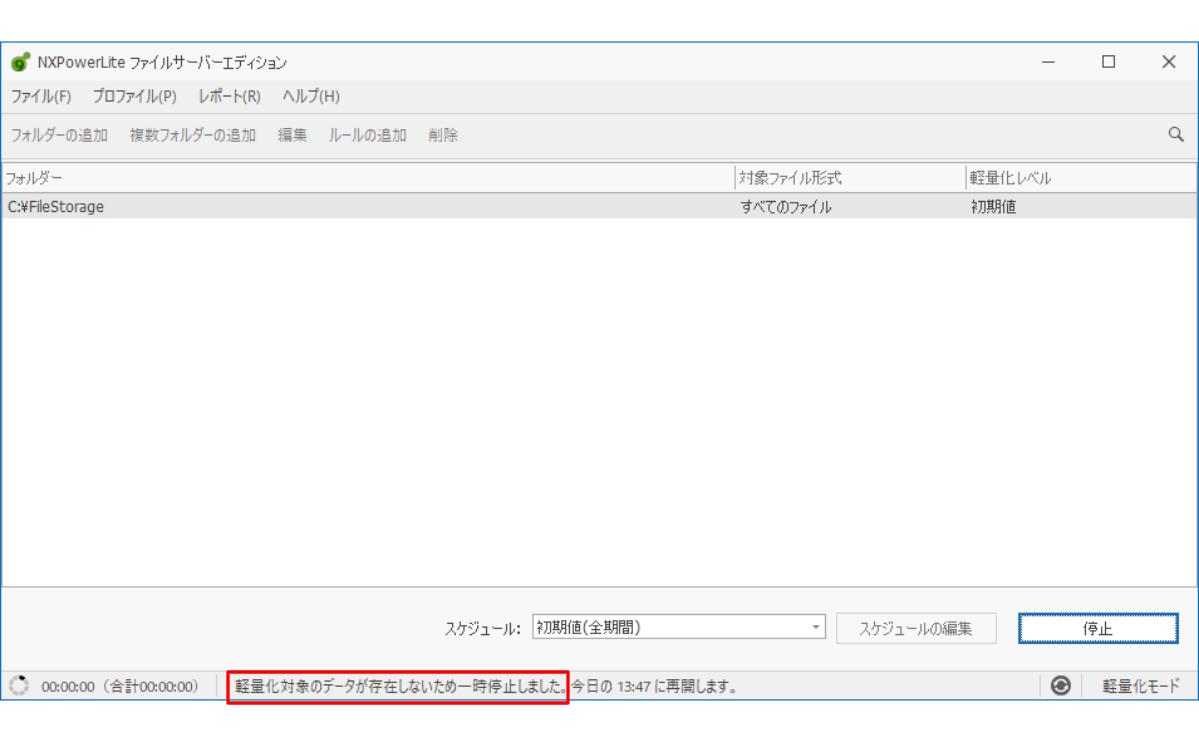Click 削除 in the toolbar

[443, 135]
